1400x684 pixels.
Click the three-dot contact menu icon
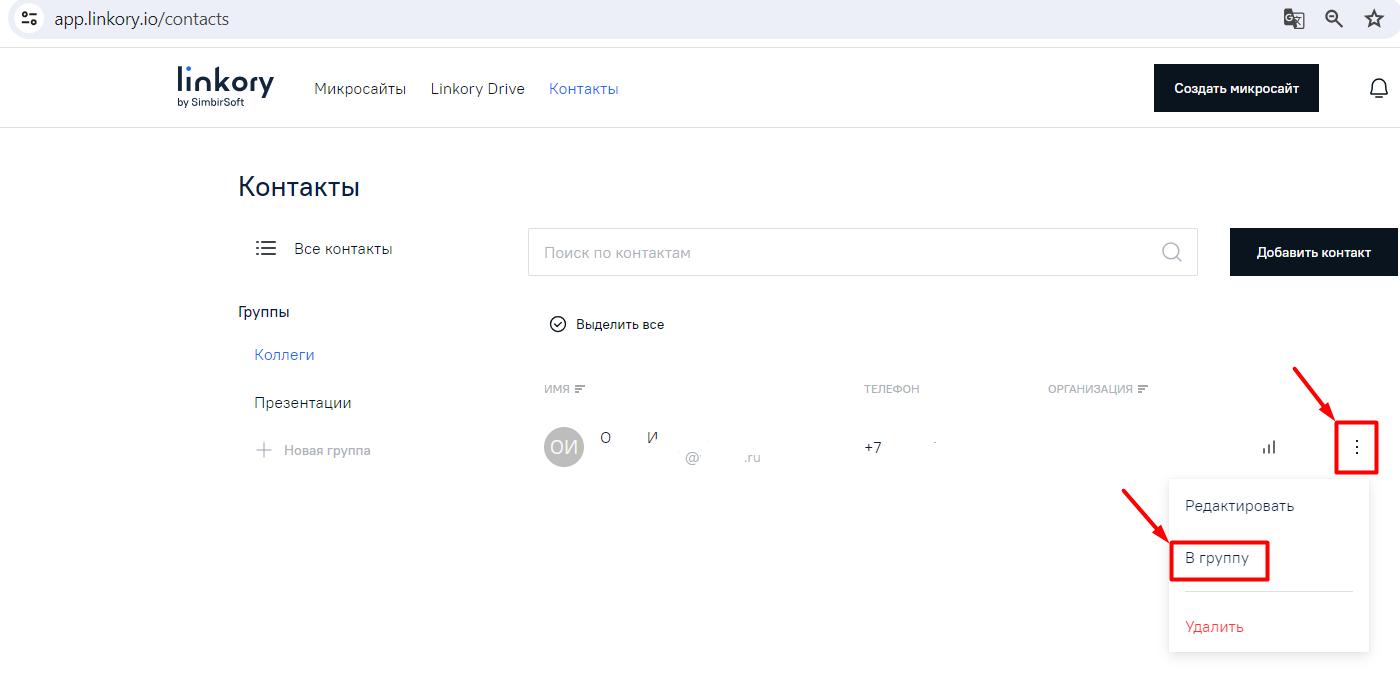[x=1357, y=447]
